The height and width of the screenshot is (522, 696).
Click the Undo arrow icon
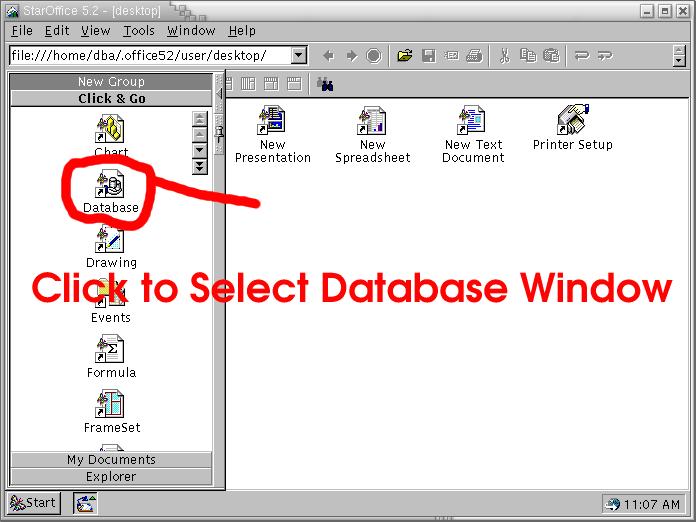(581, 56)
